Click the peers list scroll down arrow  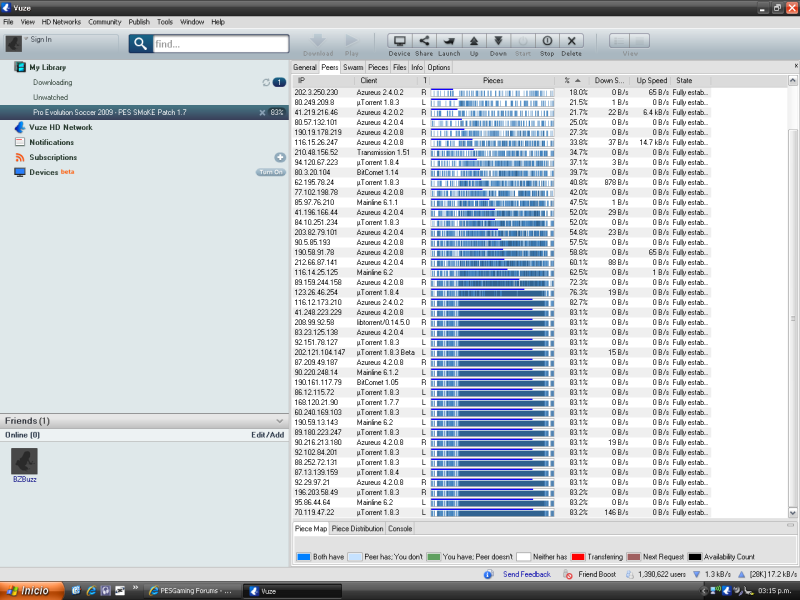(x=792, y=513)
